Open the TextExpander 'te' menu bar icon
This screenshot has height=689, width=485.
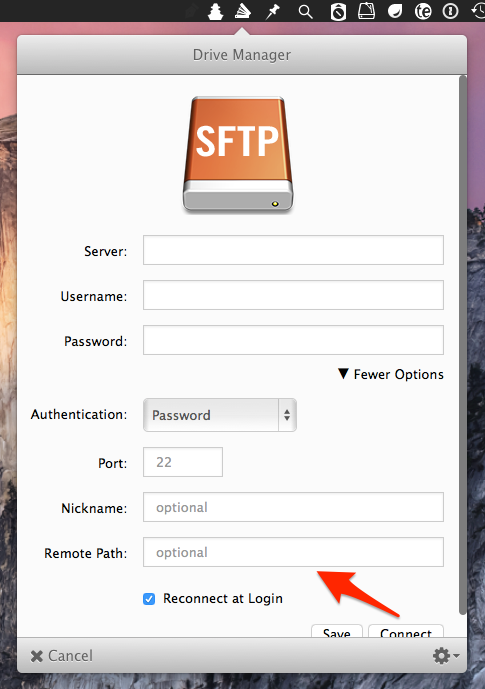[423, 11]
